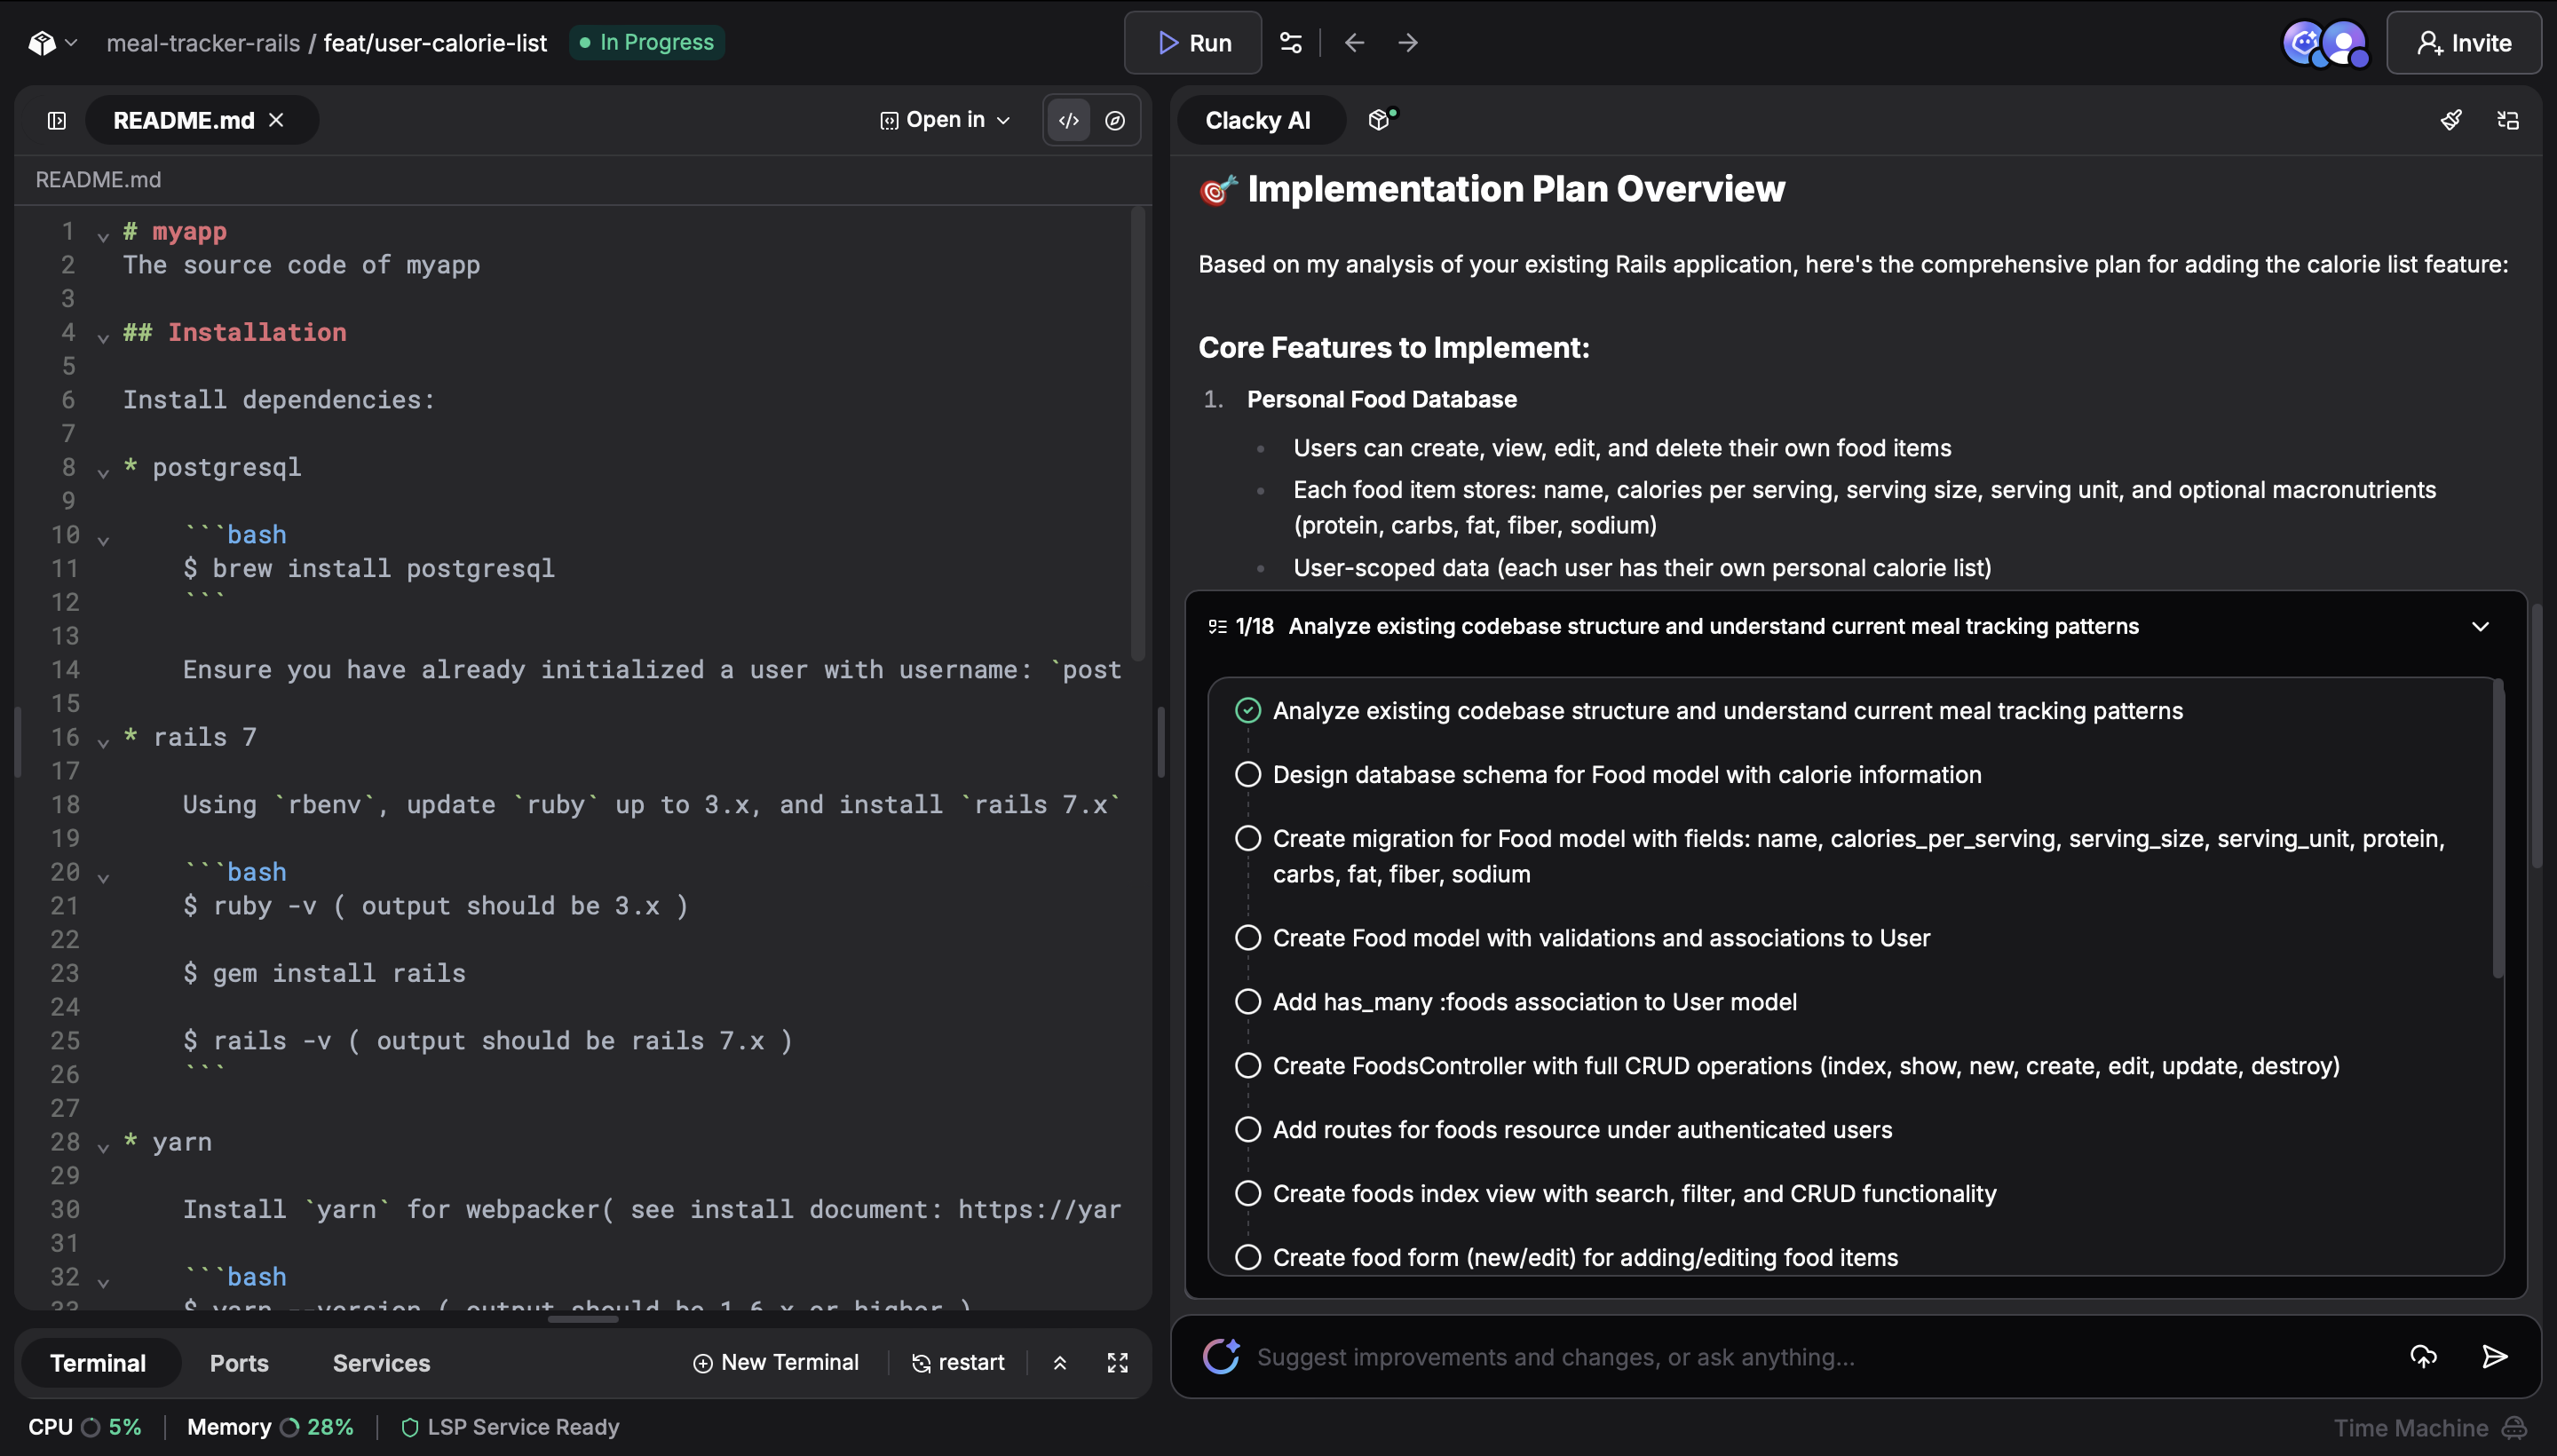Click the README.md breadcrumb path
This screenshot has height=1456, width=2557.
coord(98,180)
